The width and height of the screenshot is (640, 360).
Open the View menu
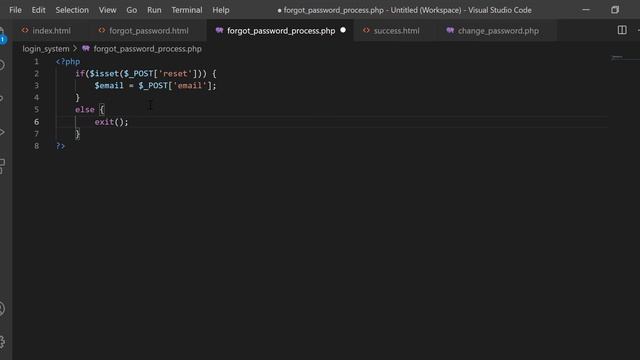click(107, 10)
